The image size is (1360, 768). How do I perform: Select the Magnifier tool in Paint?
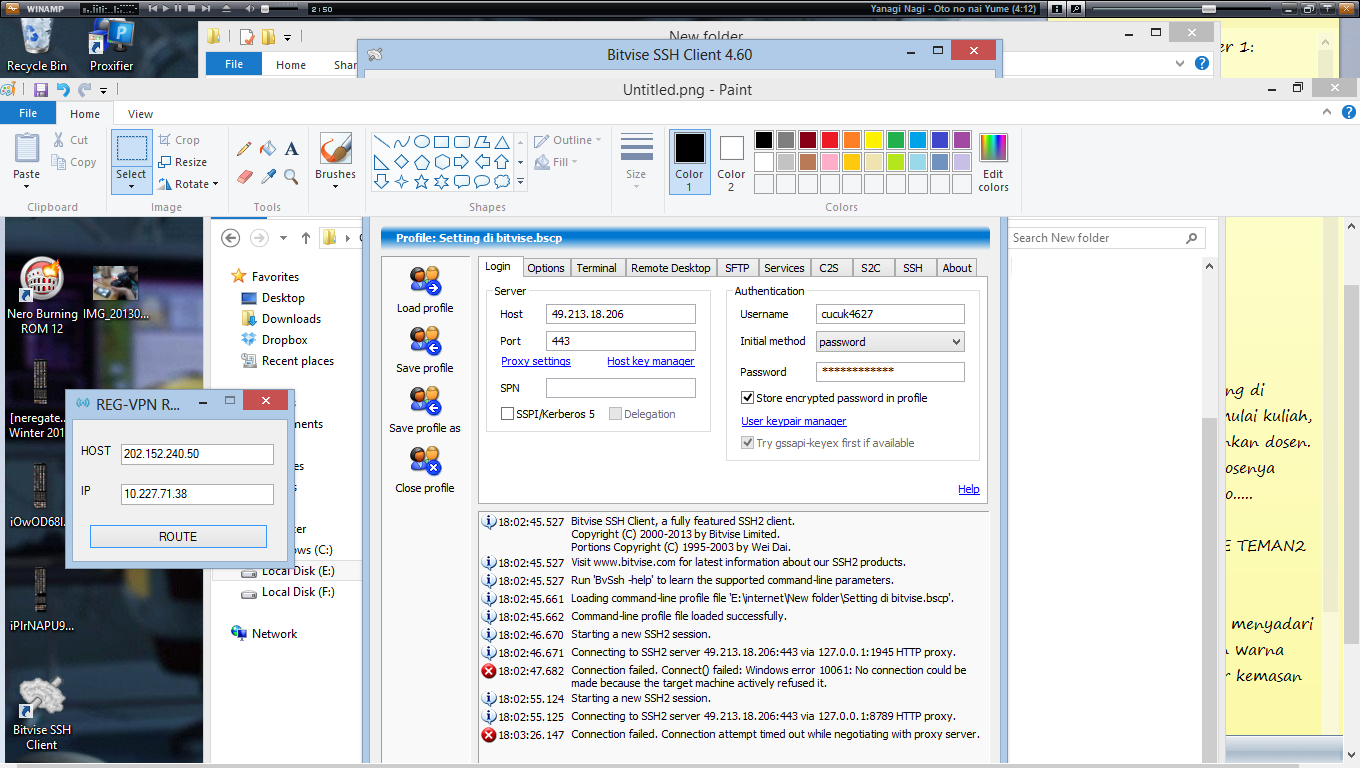coord(291,177)
